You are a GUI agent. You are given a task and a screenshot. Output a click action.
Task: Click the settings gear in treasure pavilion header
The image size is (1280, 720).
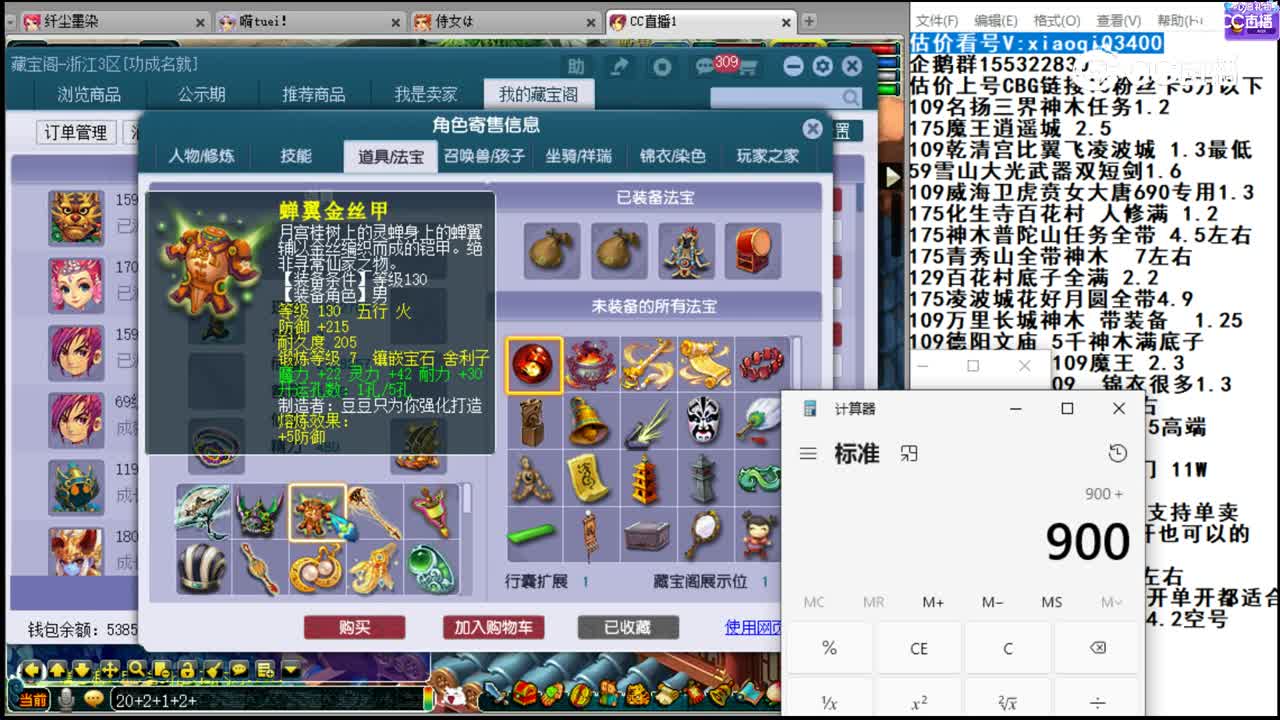tap(822, 66)
